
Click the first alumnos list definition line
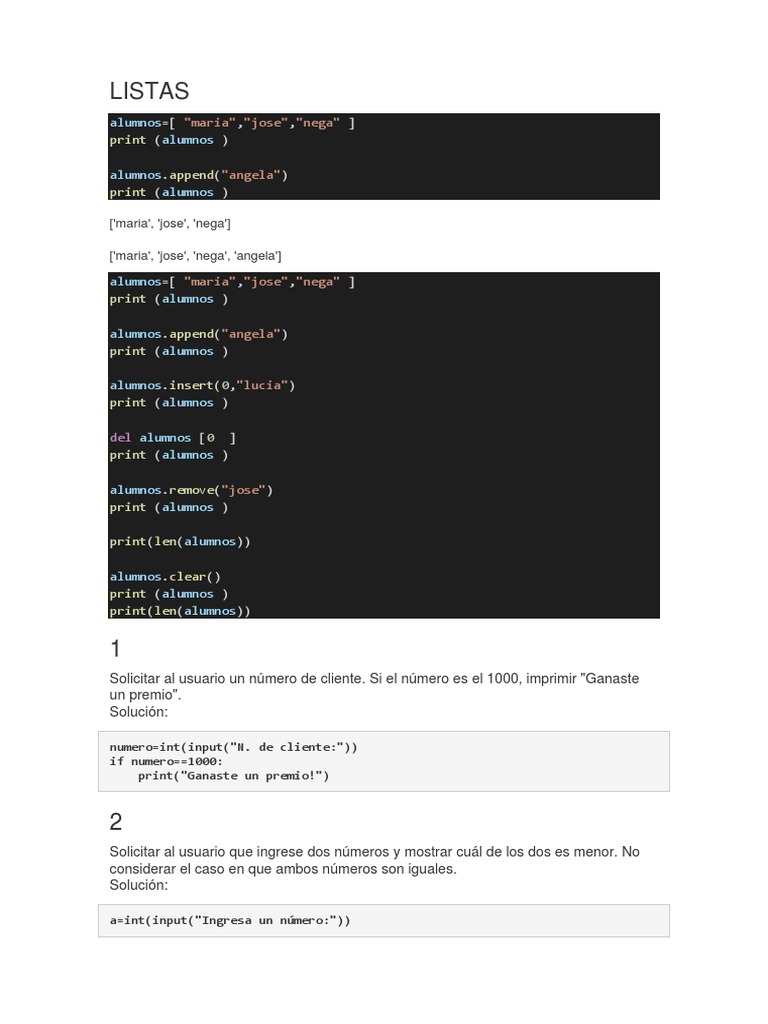(232, 123)
